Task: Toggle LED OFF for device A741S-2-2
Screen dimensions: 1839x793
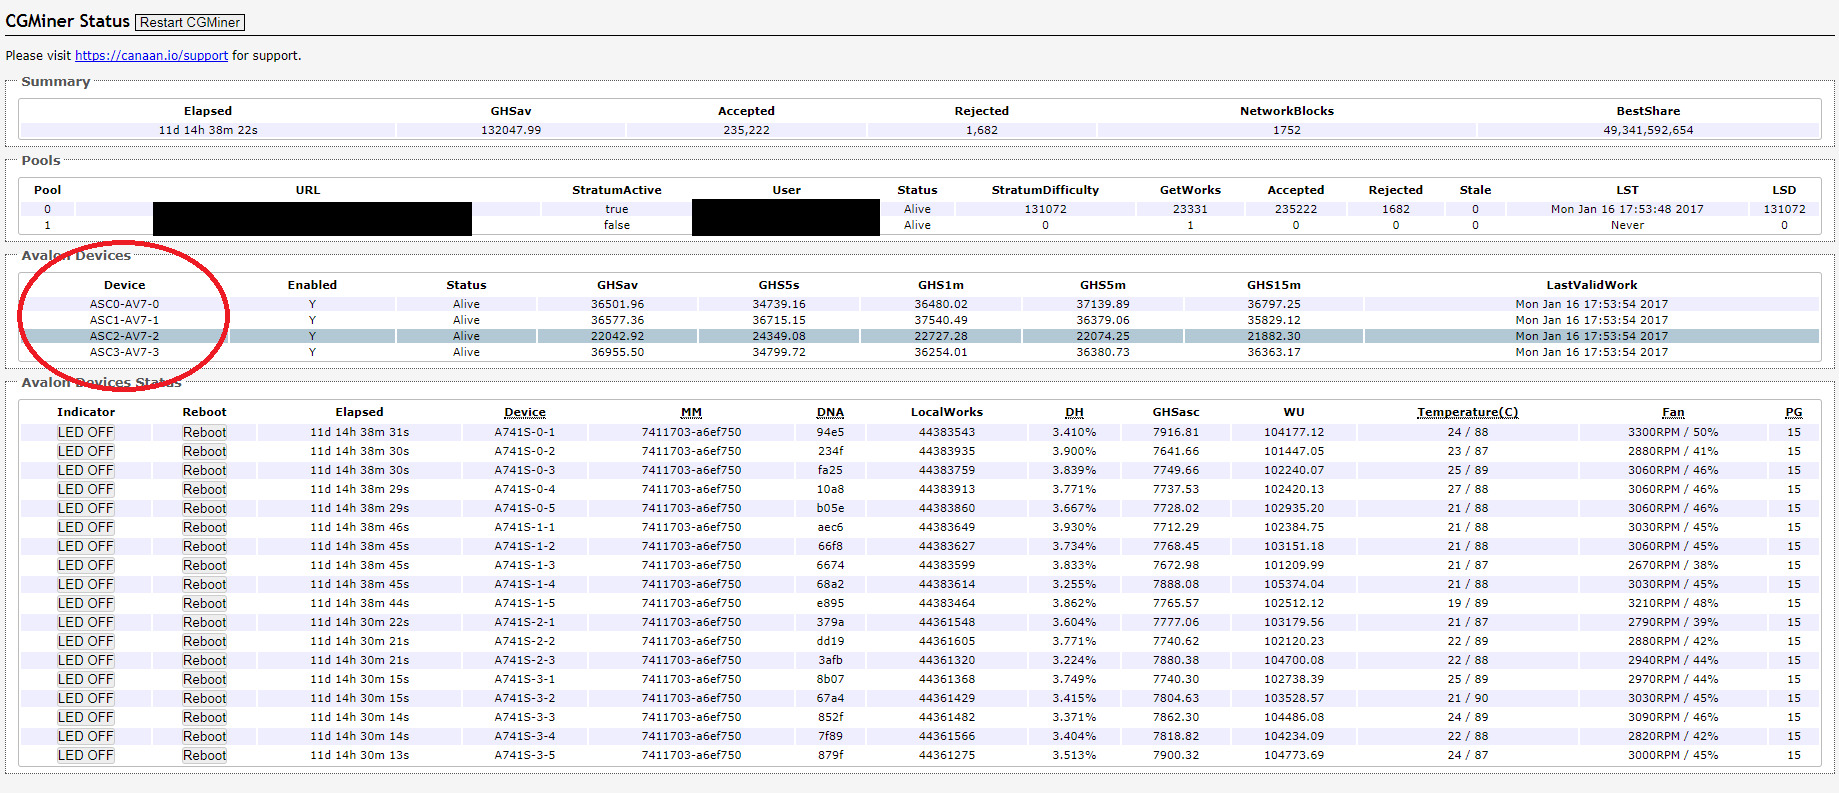Action: (x=85, y=641)
